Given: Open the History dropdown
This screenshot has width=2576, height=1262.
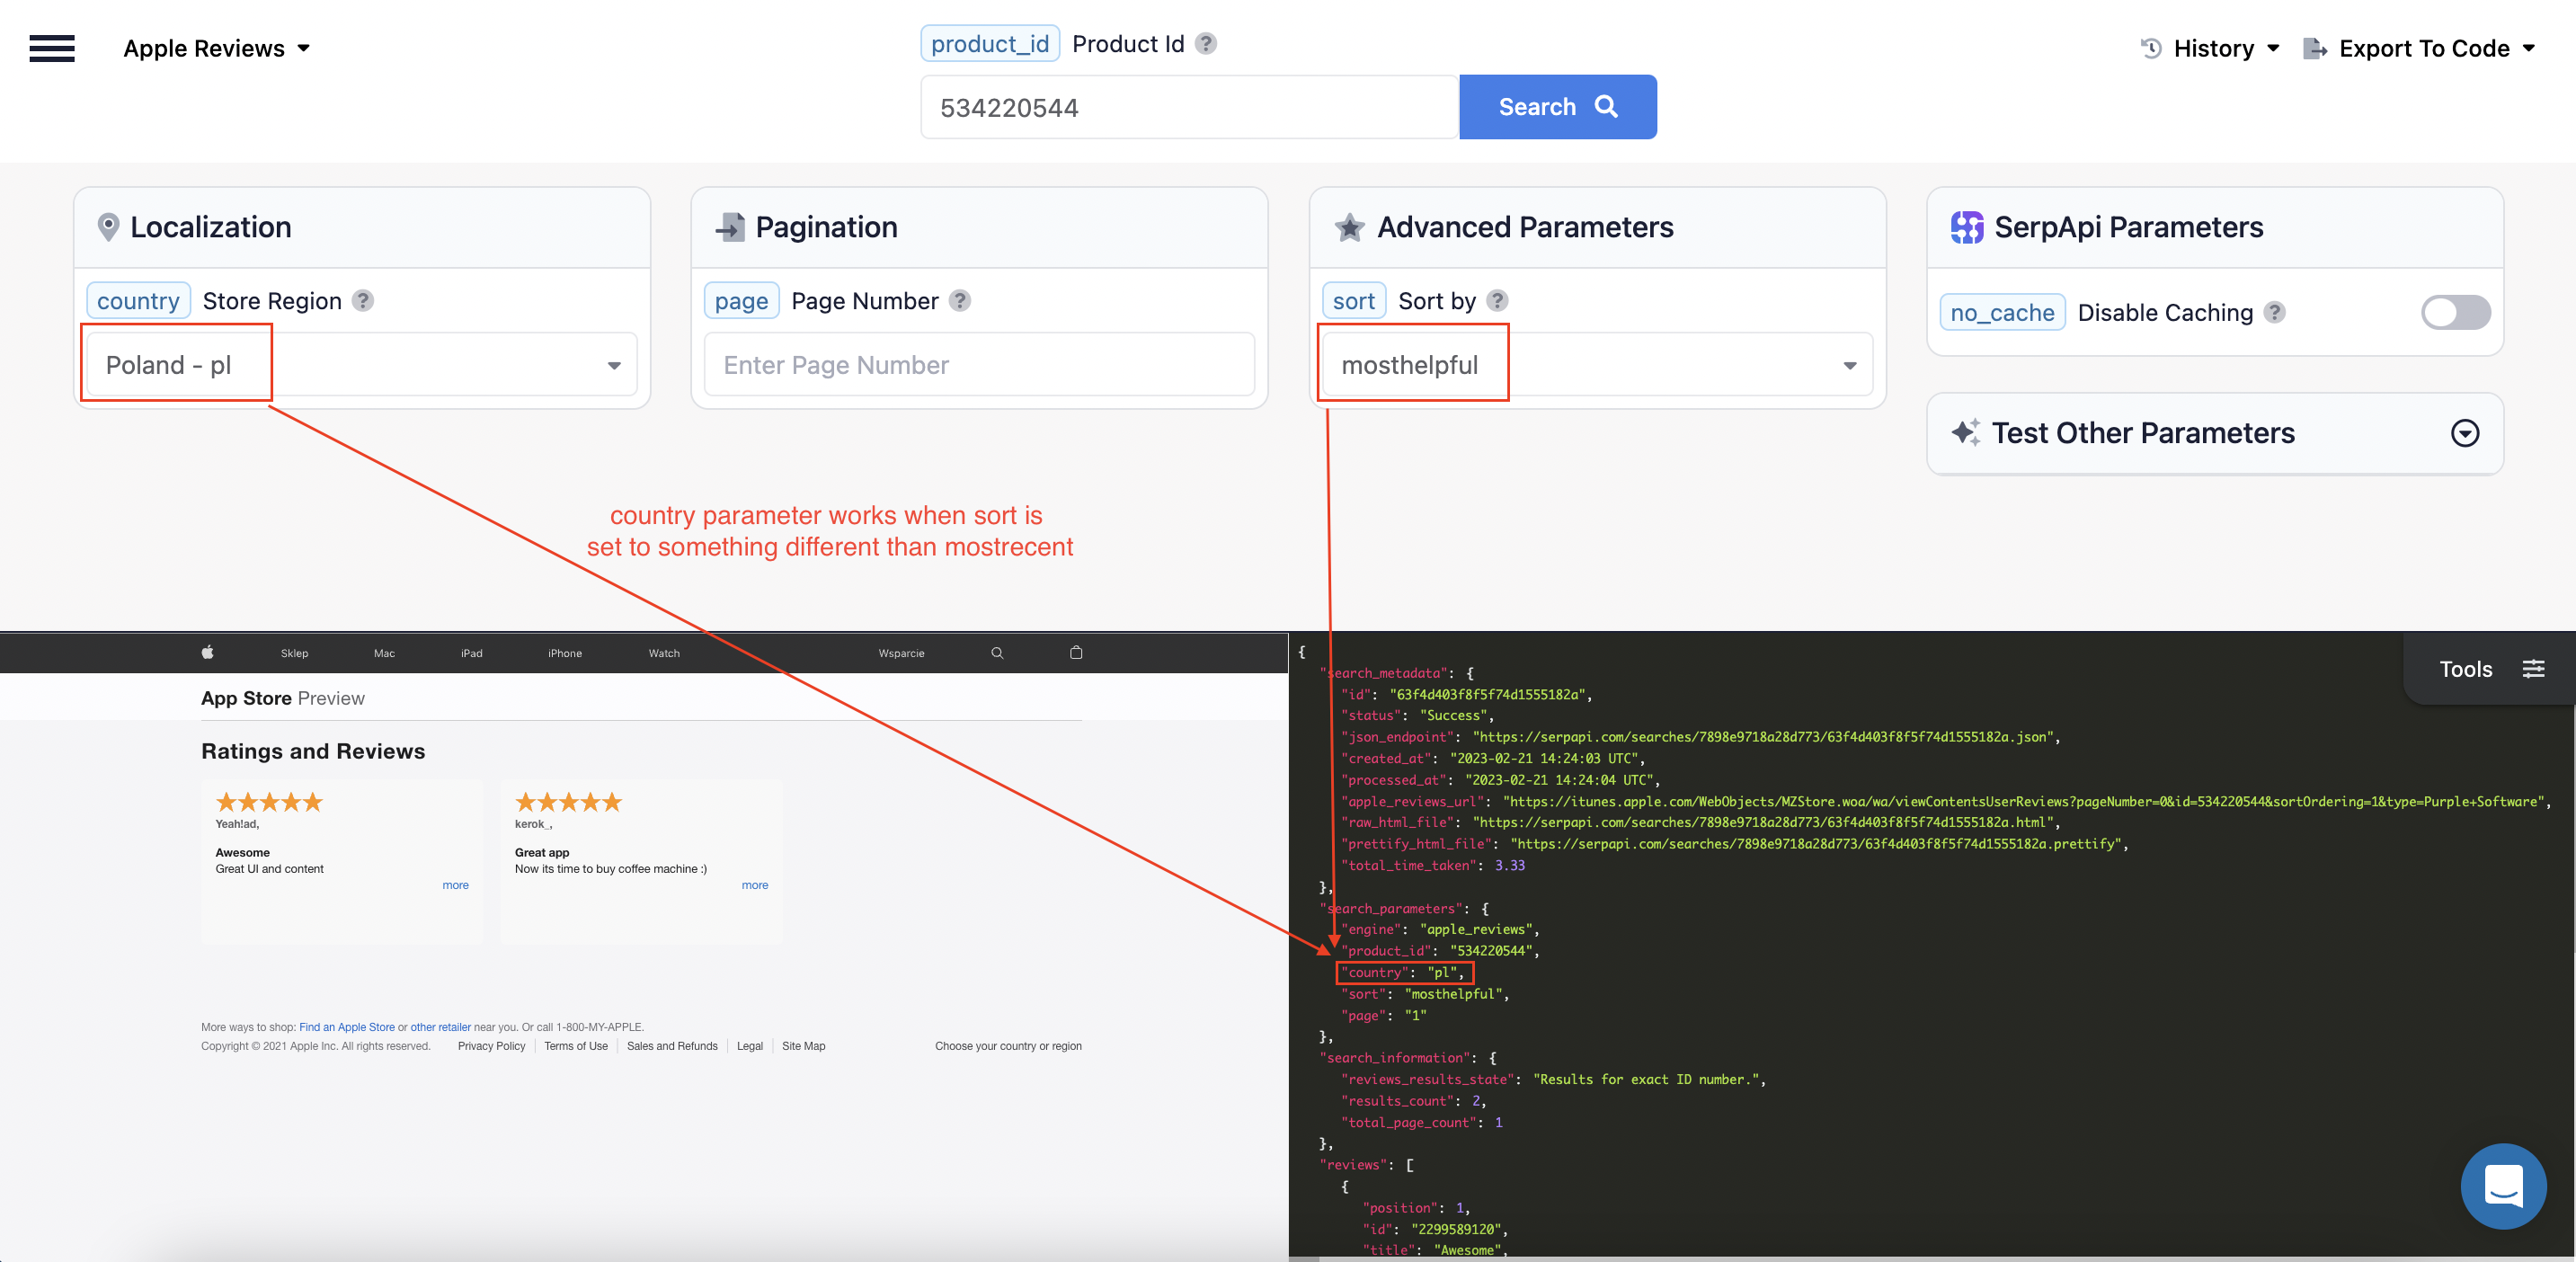Looking at the screenshot, I should click(x=2211, y=48).
